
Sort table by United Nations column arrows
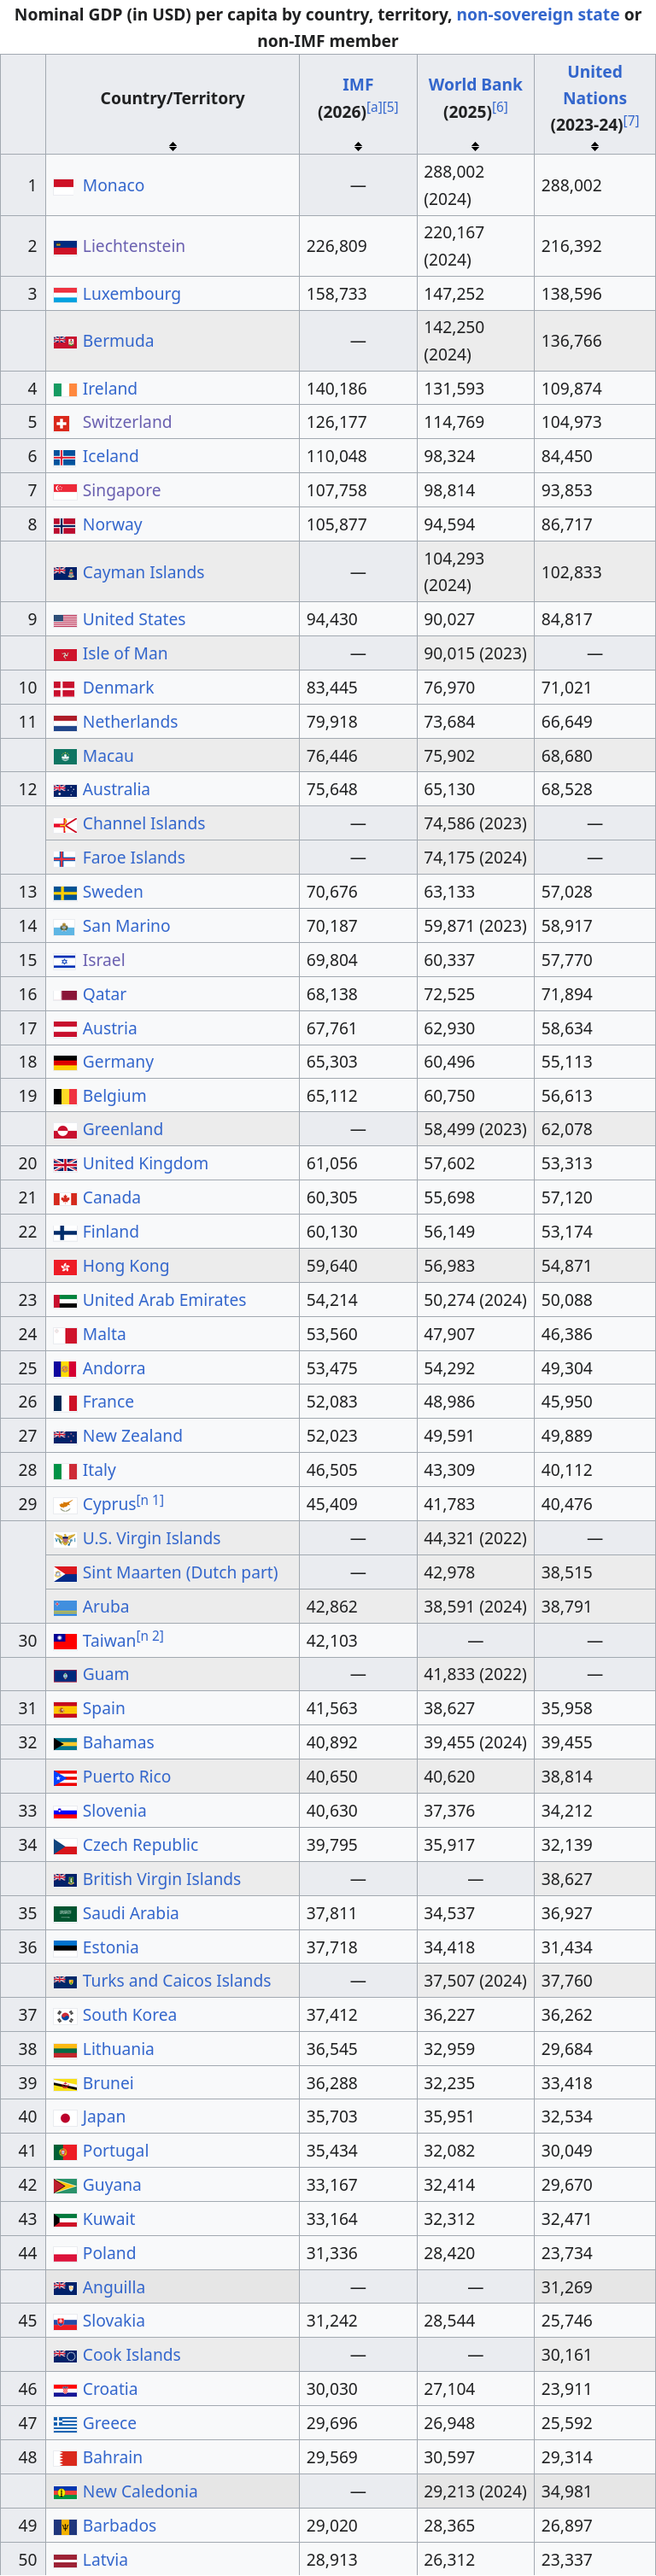[x=595, y=146]
